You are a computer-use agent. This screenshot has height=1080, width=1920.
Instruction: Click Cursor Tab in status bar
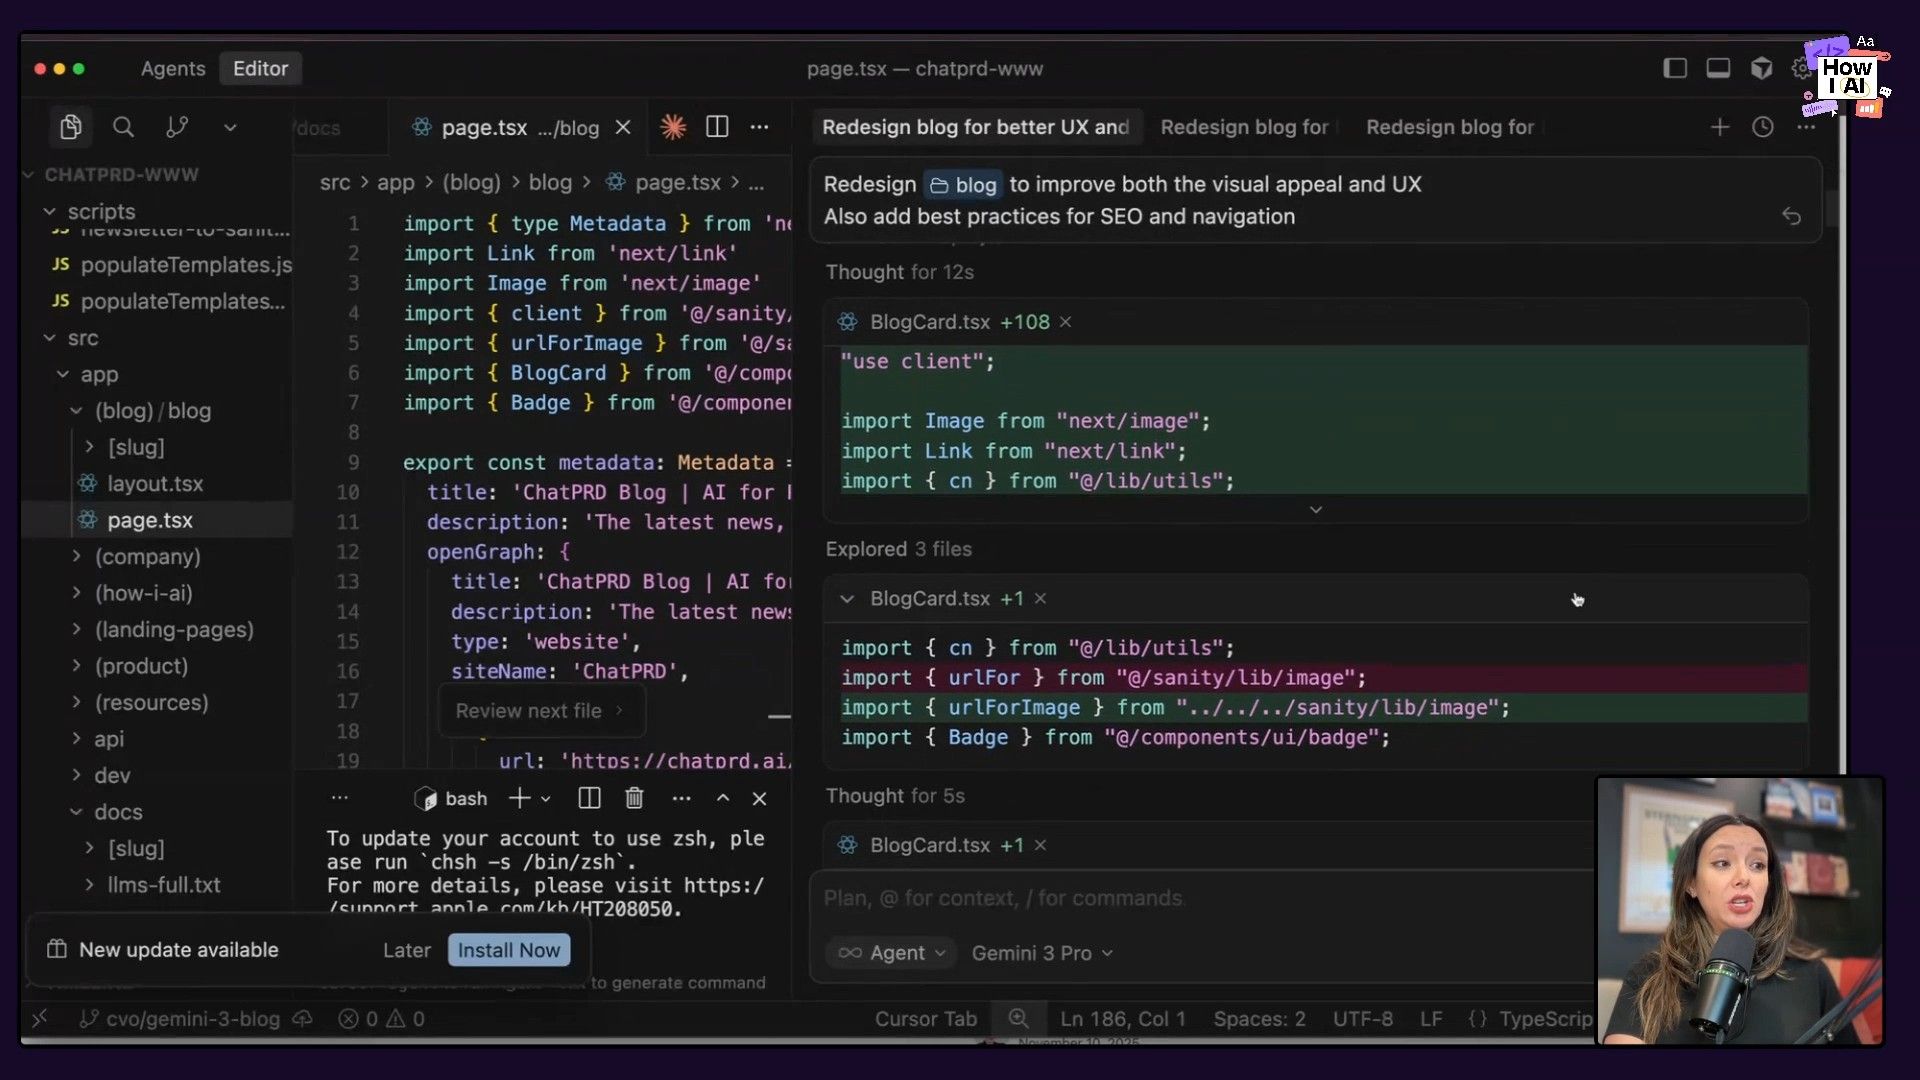pyautogui.click(x=925, y=1019)
